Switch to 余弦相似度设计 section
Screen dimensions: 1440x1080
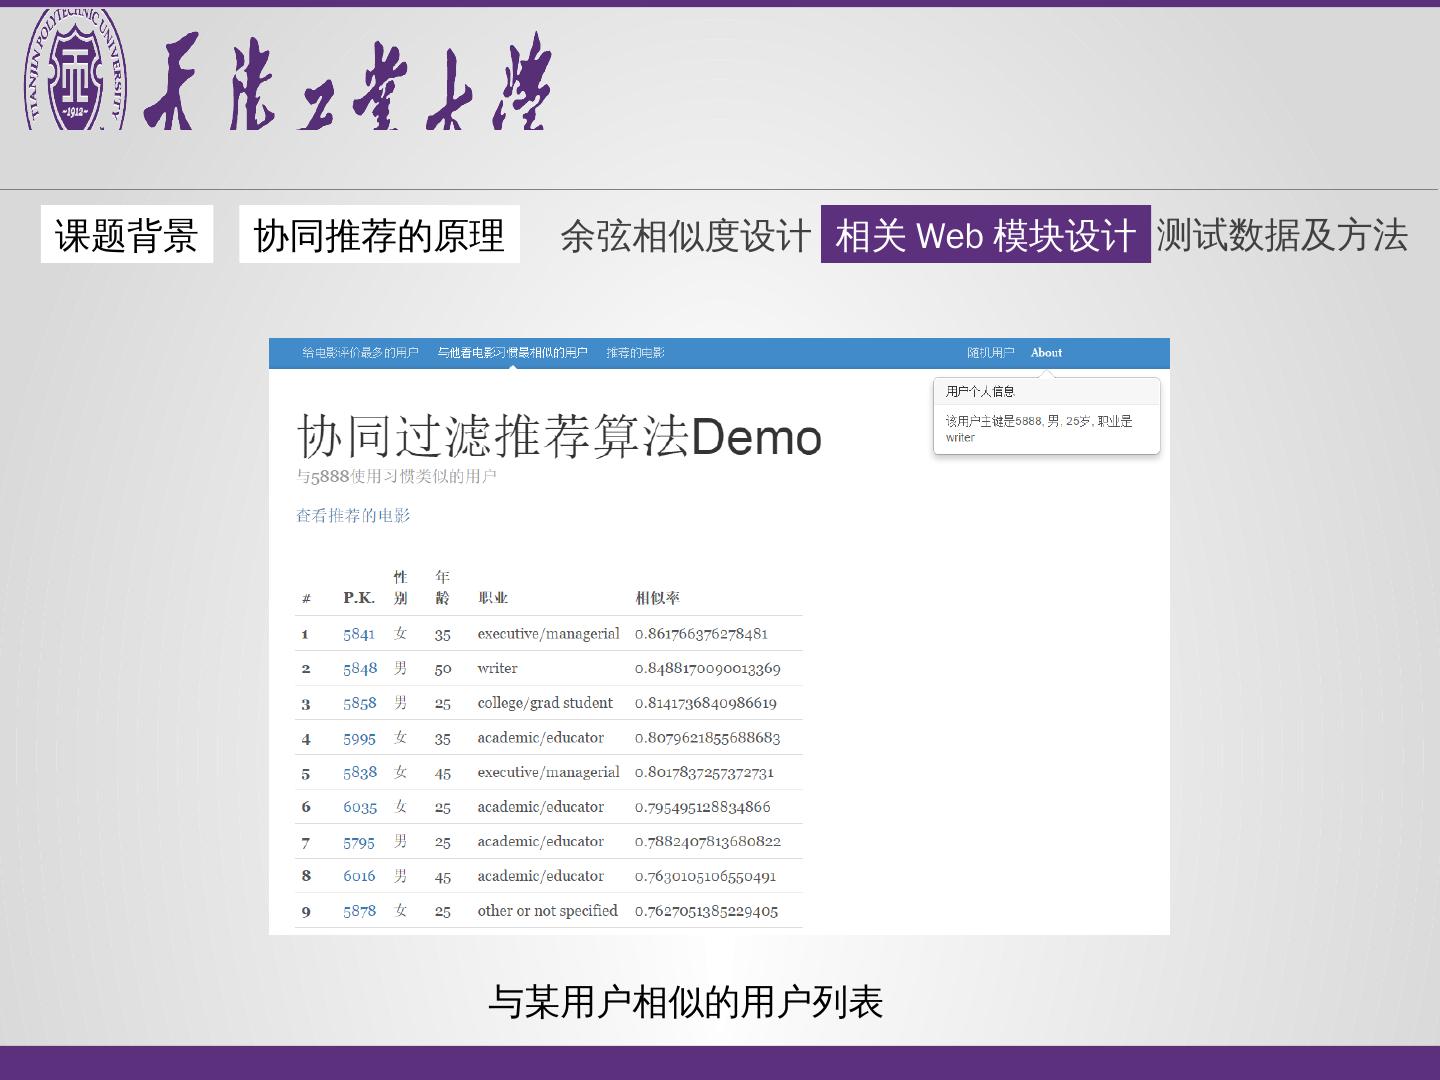pyautogui.click(x=685, y=236)
